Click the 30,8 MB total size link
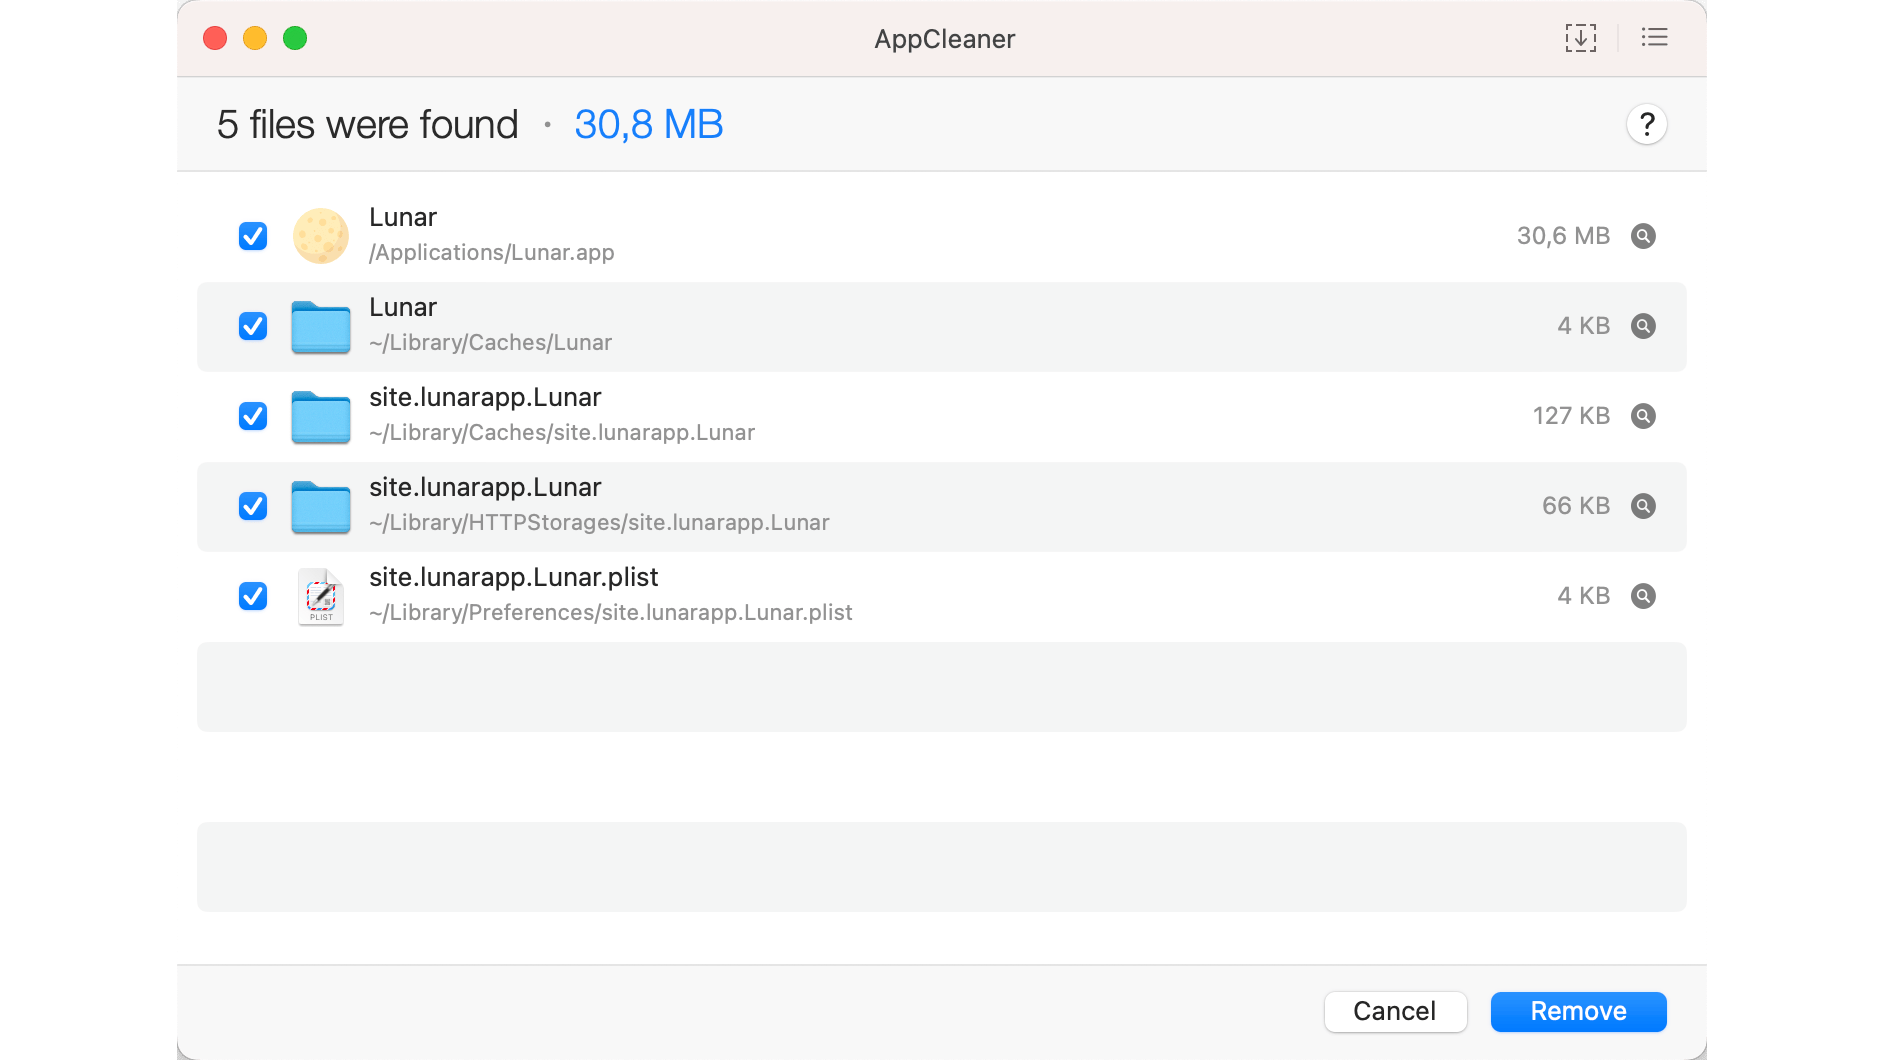The width and height of the screenshot is (1884, 1060). coord(648,124)
